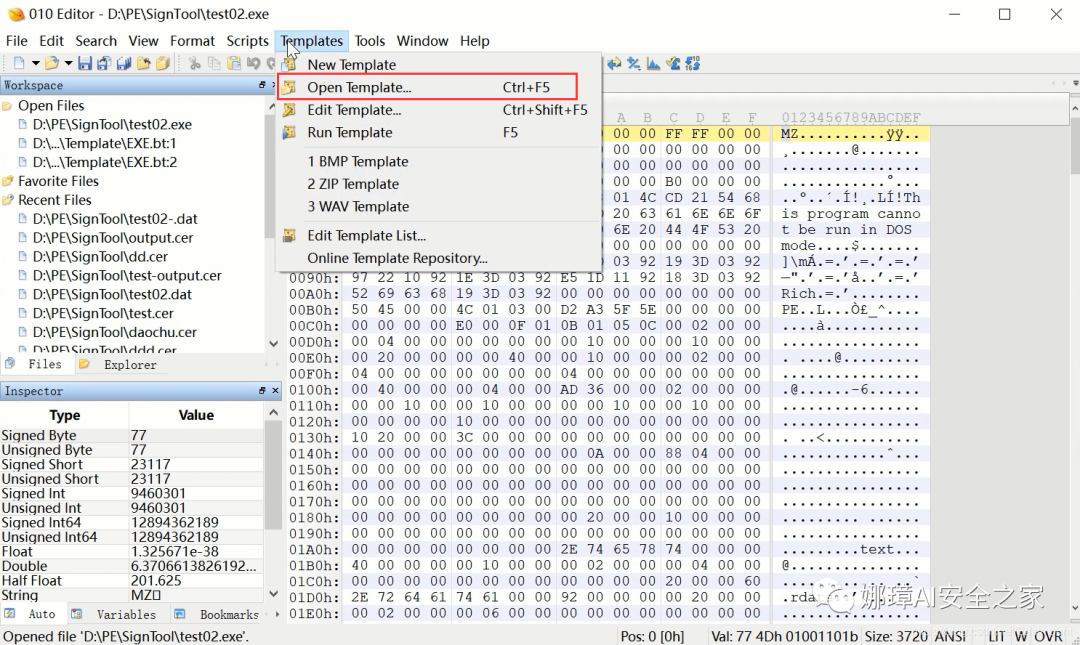The width and height of the screenshot is (1080, 645).
Task: Click the Favorite Files folder node
Action: [58, 181]
